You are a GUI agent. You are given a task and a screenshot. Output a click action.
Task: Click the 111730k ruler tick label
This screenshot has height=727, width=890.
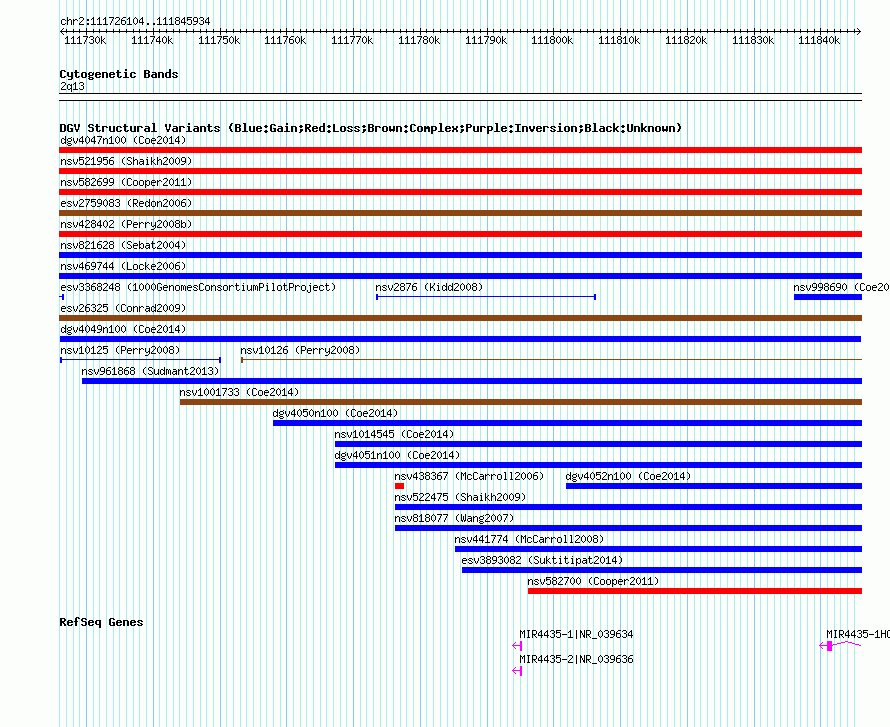pyautogui.click(x=85, y=40)
